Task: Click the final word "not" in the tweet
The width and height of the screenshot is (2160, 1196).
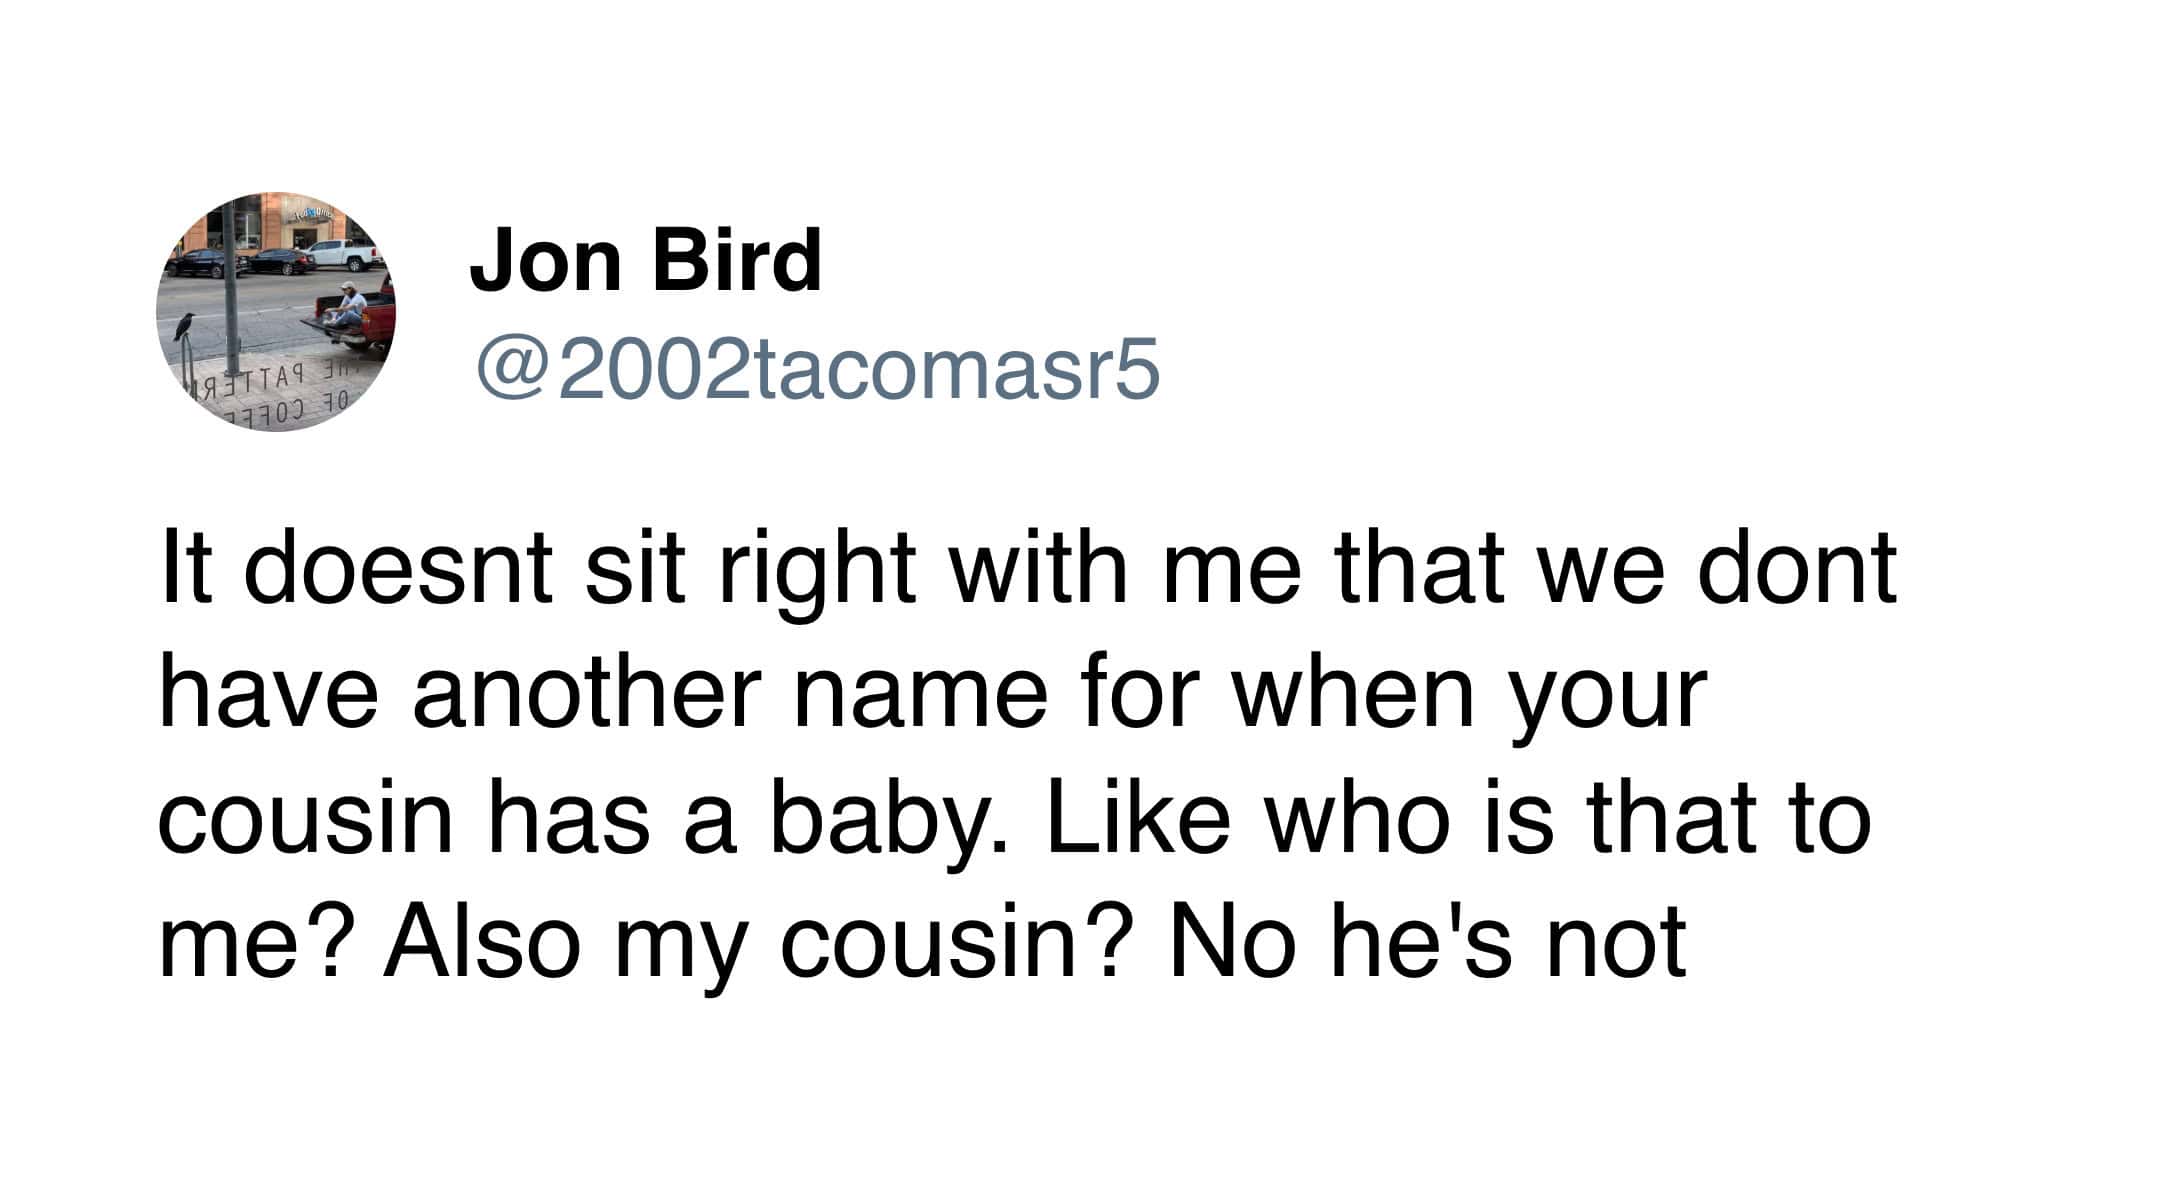Action: point(1617,941)
